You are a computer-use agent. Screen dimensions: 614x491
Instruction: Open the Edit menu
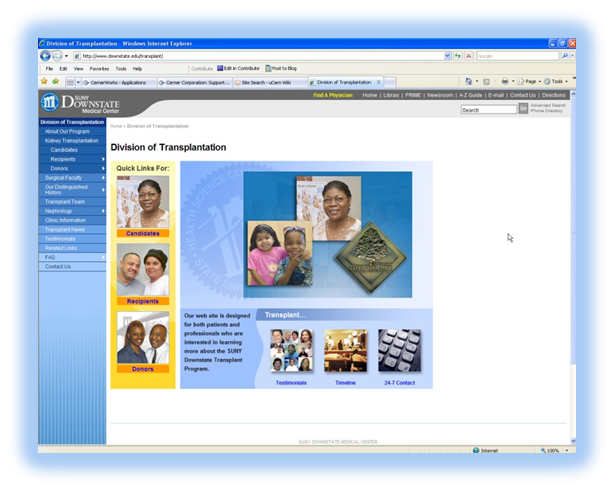coord(63,69)
